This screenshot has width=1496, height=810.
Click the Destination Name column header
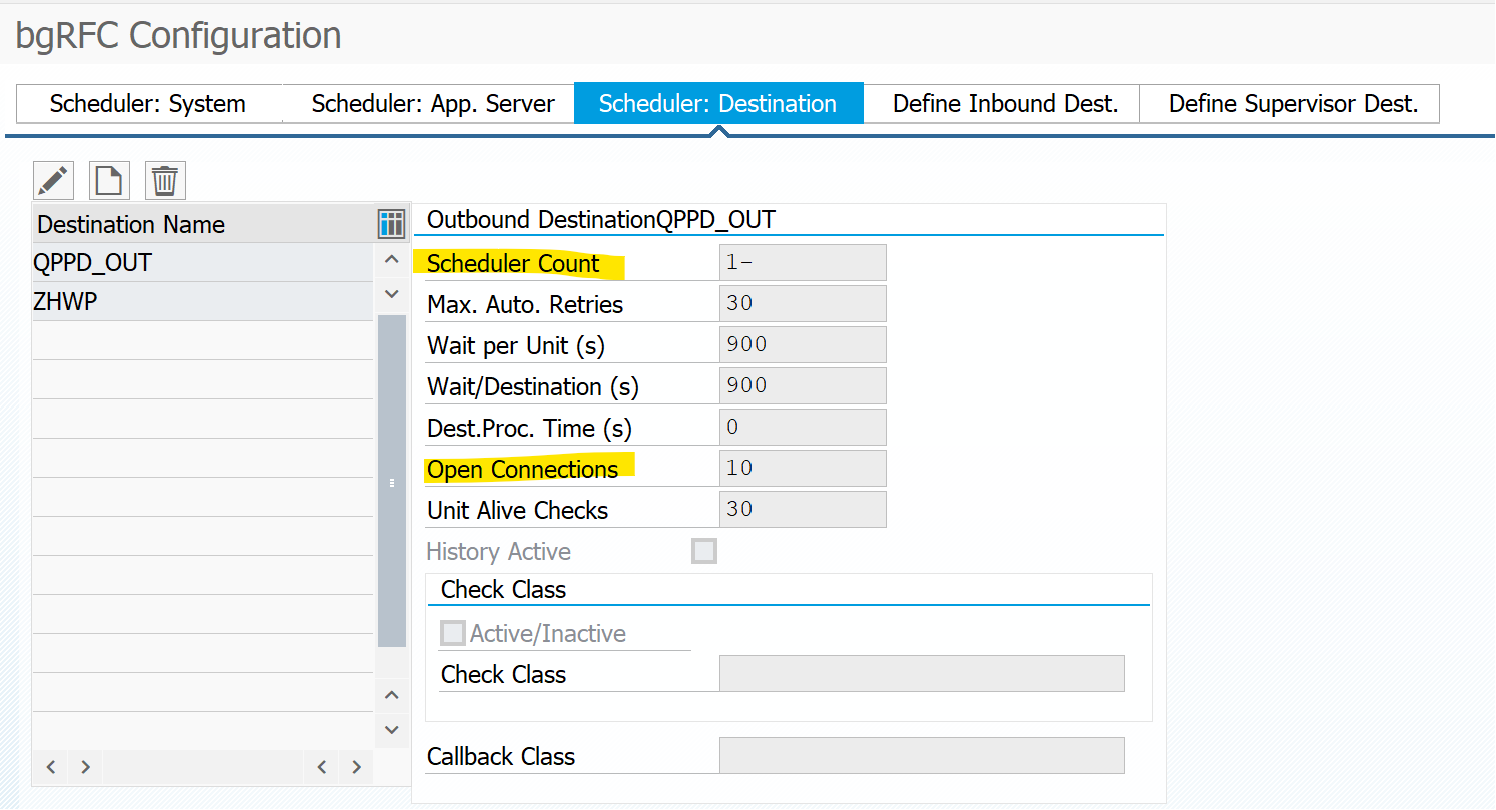tap(200, 224)
